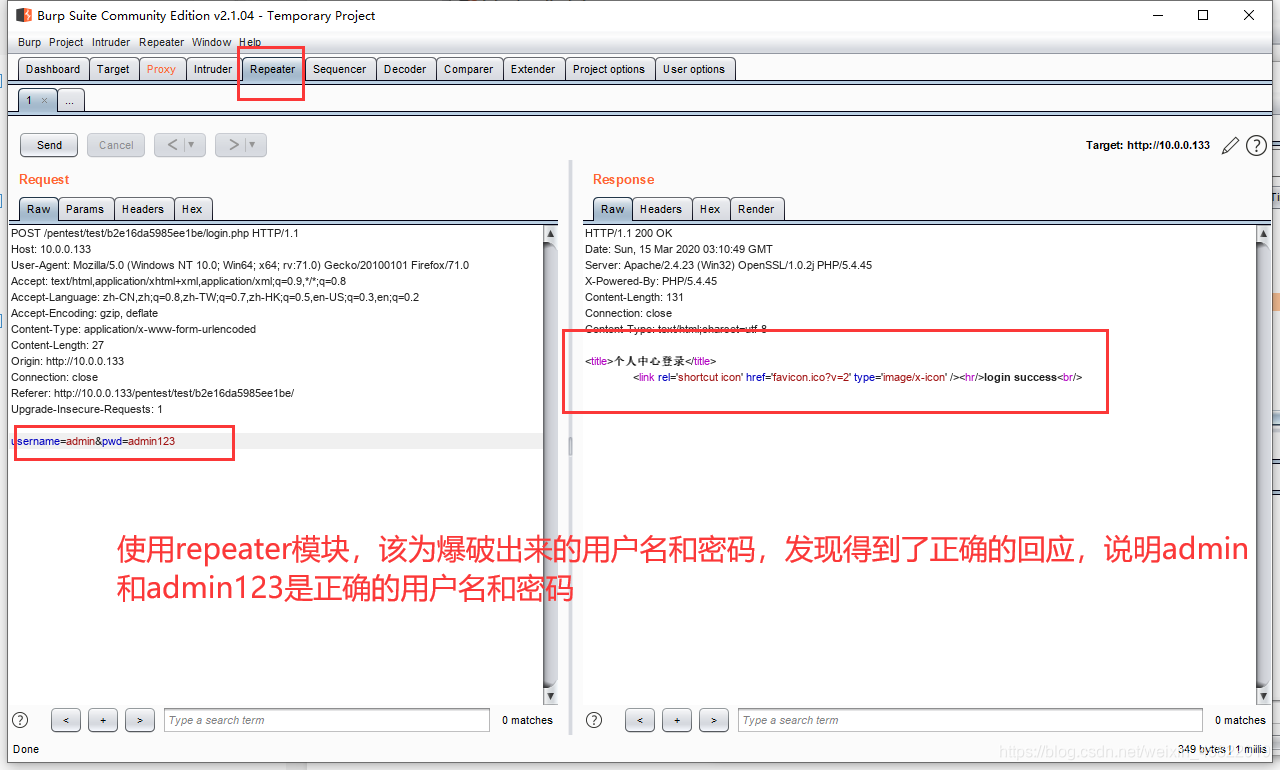The width and height of the screenshot is (1280, 770).
Task: Go back in request history
Action: coord(172,145)
